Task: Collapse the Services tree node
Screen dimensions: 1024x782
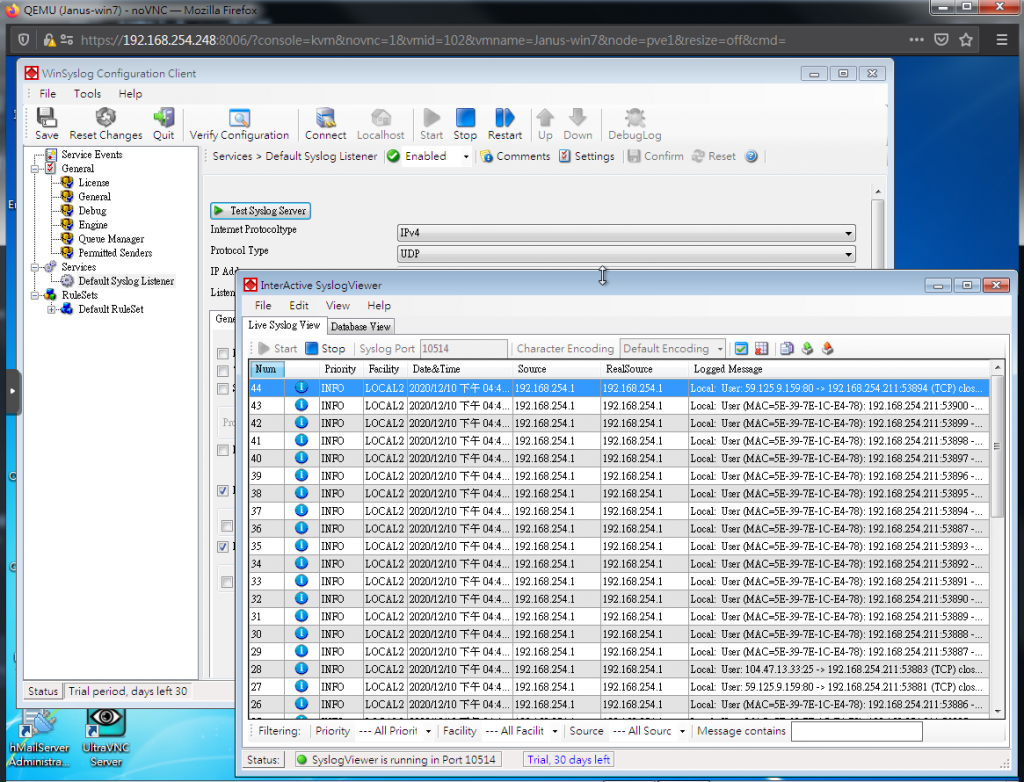Action: coord(35,267)
